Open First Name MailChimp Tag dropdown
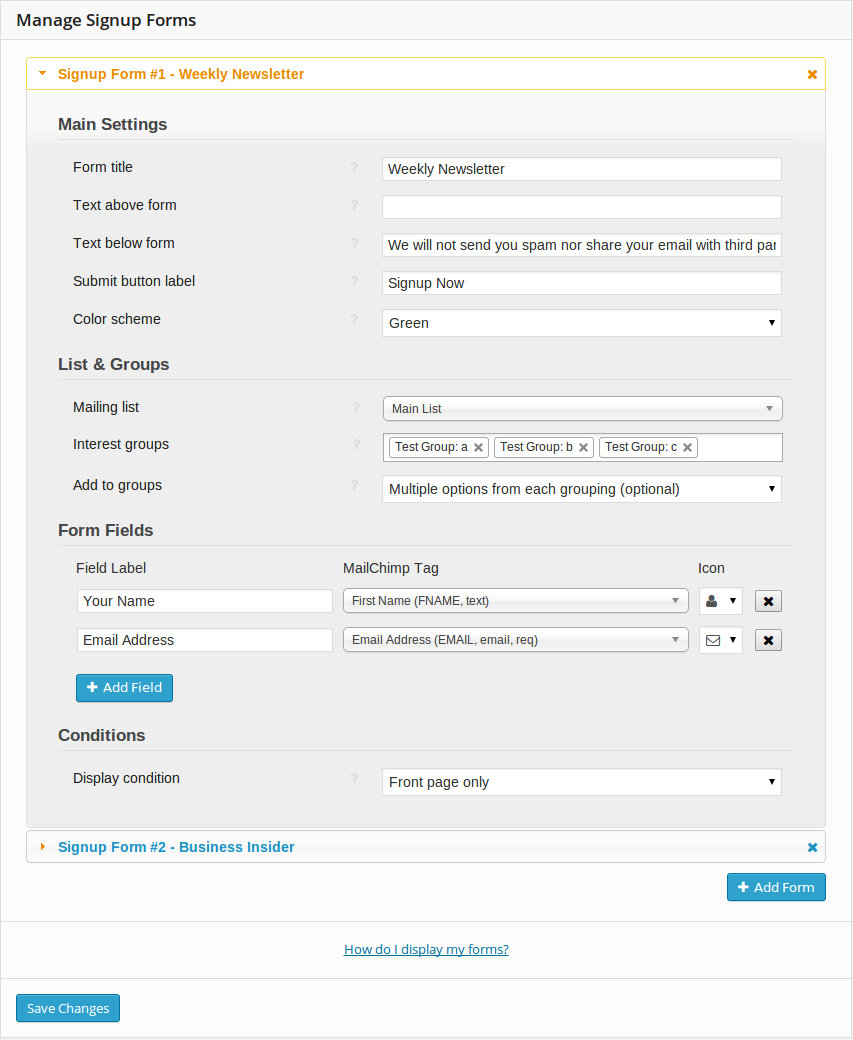 point(515,601)
